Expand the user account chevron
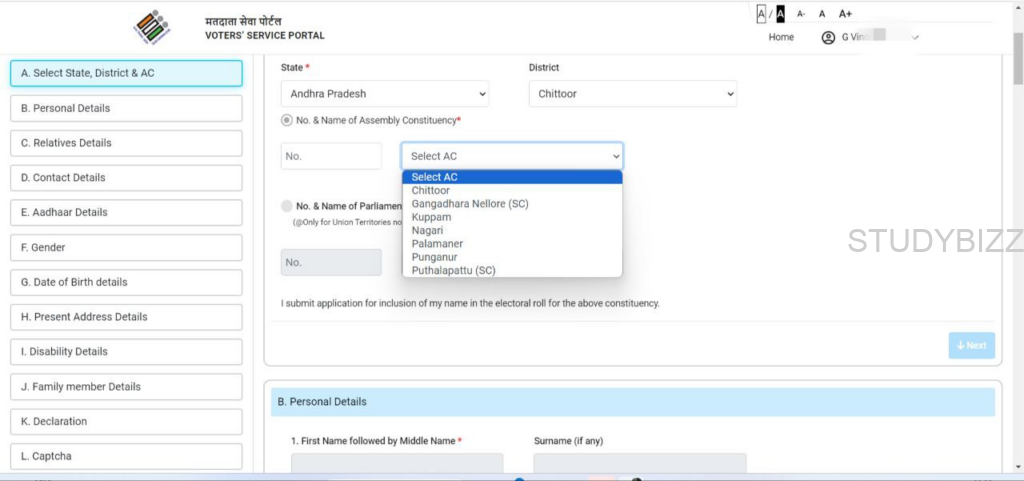The width and height of the screenshot is (1024, 481). click(x=915, y=38)
